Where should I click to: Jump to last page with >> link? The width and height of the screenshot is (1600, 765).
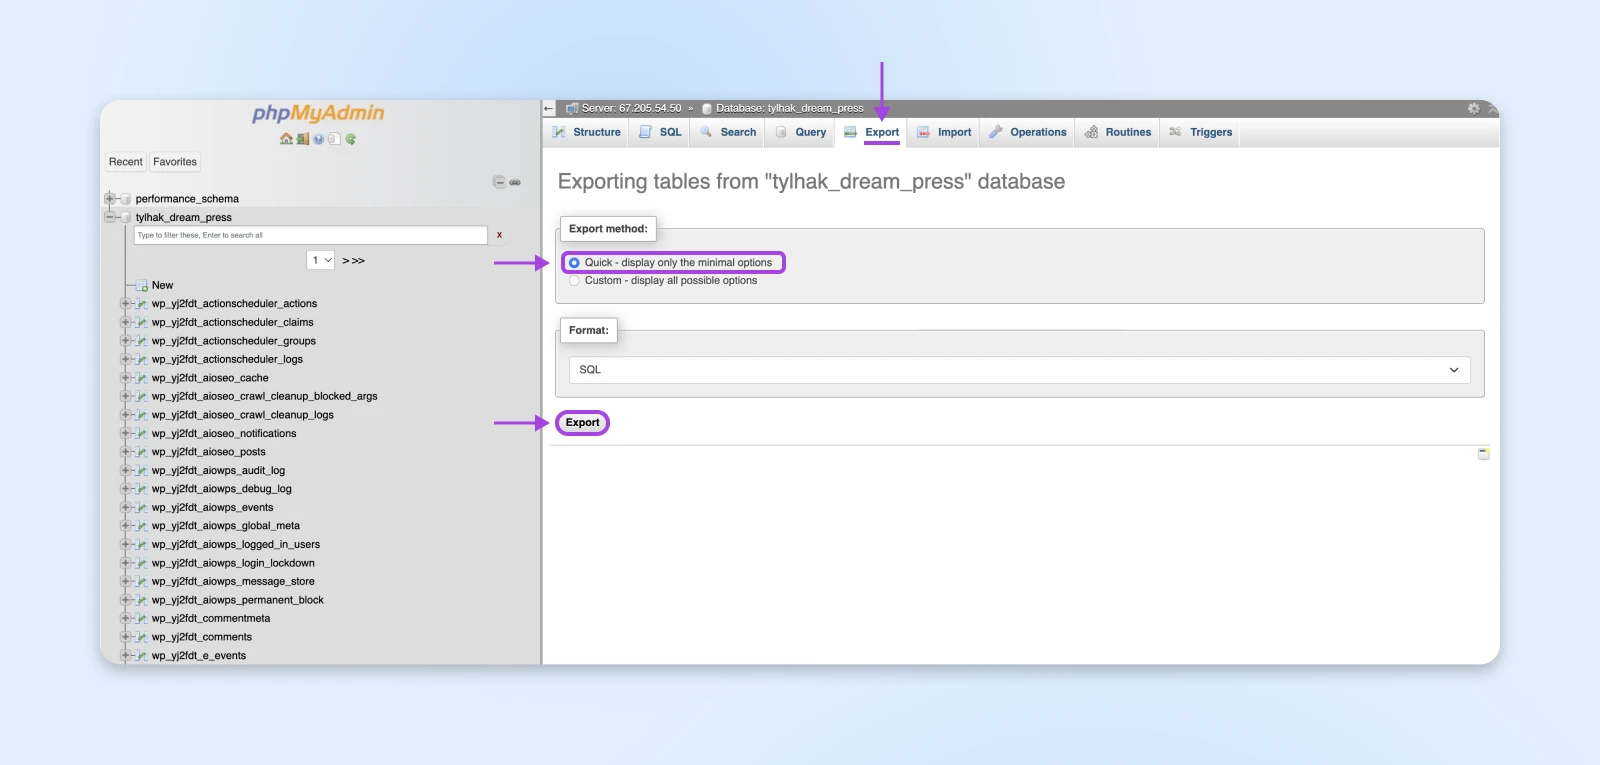coord(358,261)
